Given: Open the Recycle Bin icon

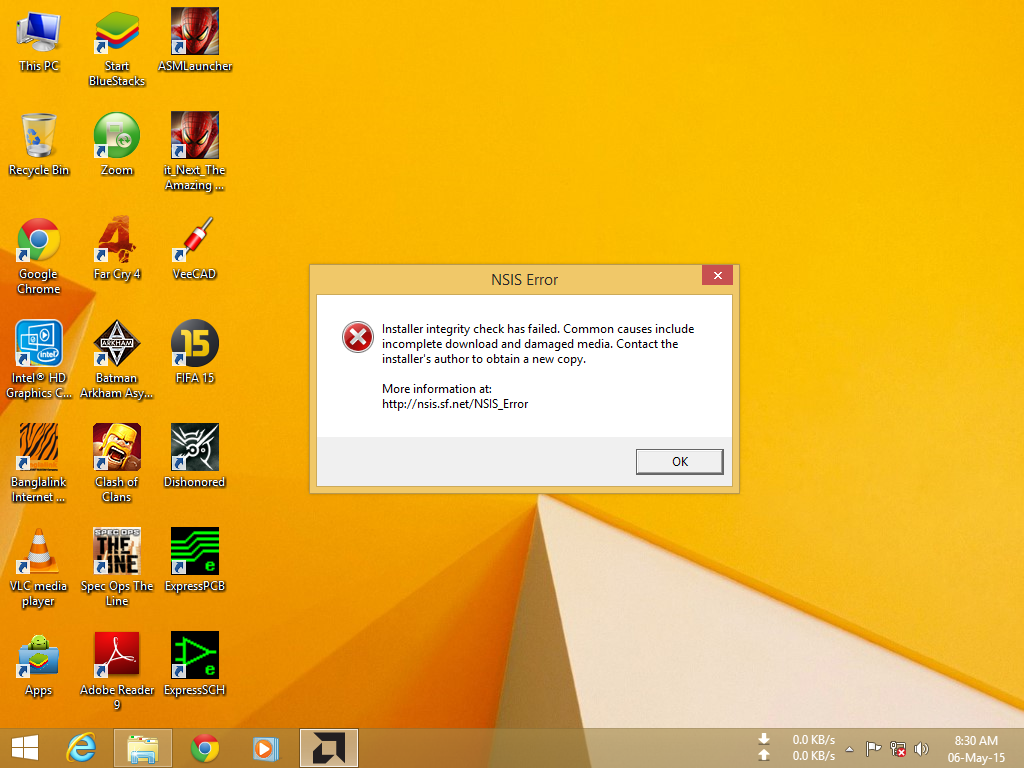Looking at the screenshot, I should coord(39,144).
